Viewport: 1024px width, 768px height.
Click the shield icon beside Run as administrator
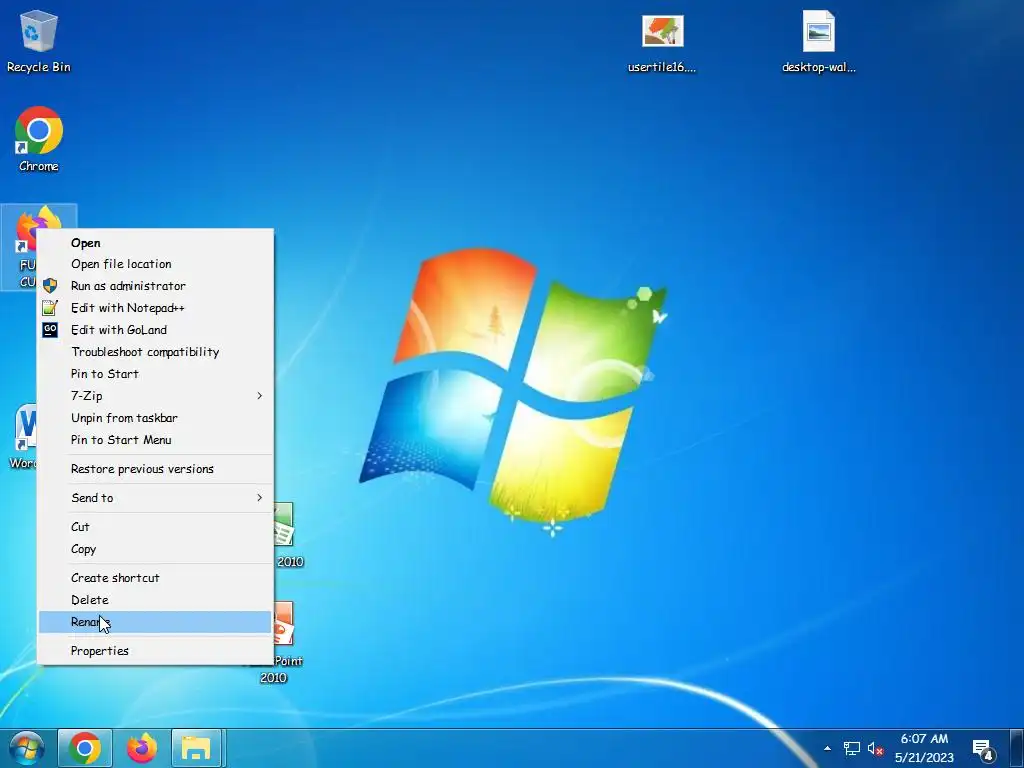pos(50,285)
